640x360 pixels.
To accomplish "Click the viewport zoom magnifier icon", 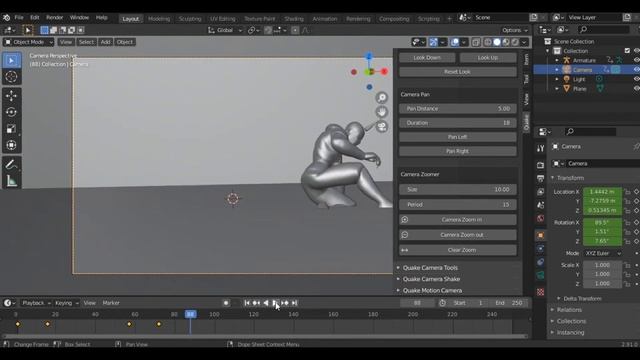I will [x=382, y=98].
